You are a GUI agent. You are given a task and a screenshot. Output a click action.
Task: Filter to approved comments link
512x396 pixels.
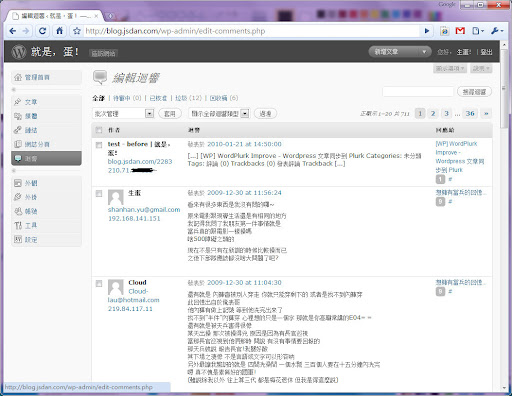click(158, 98)
